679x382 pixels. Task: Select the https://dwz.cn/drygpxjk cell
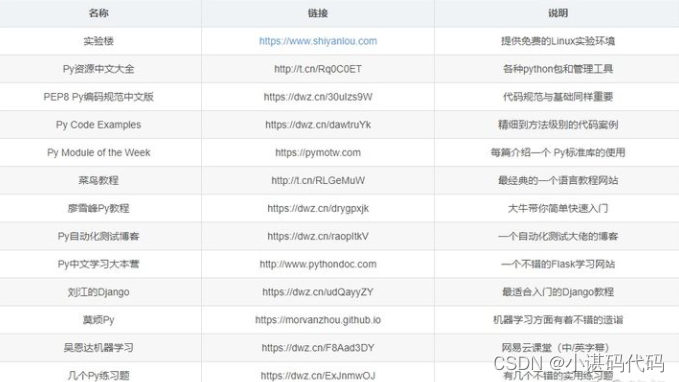point(318,208)
